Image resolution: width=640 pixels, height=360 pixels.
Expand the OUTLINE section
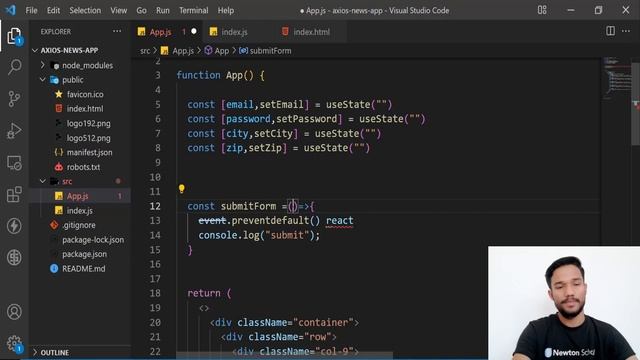[x=54, y=352]
